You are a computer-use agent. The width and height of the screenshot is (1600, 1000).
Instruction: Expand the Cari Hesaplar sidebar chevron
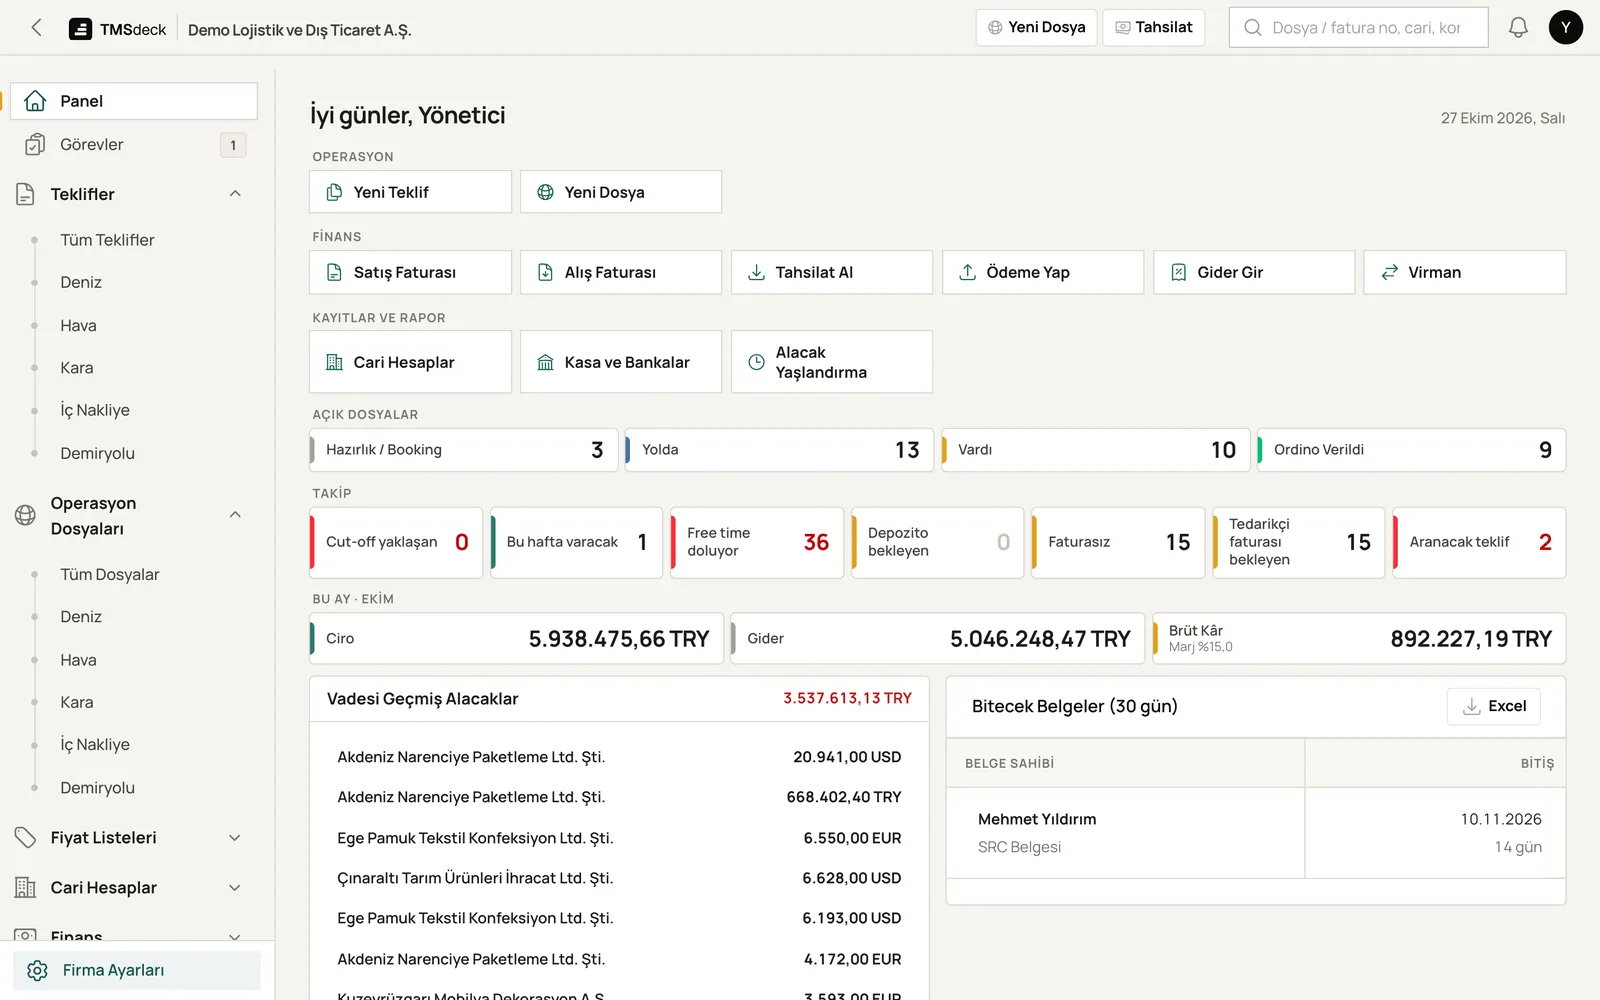[x=235, y=888]
